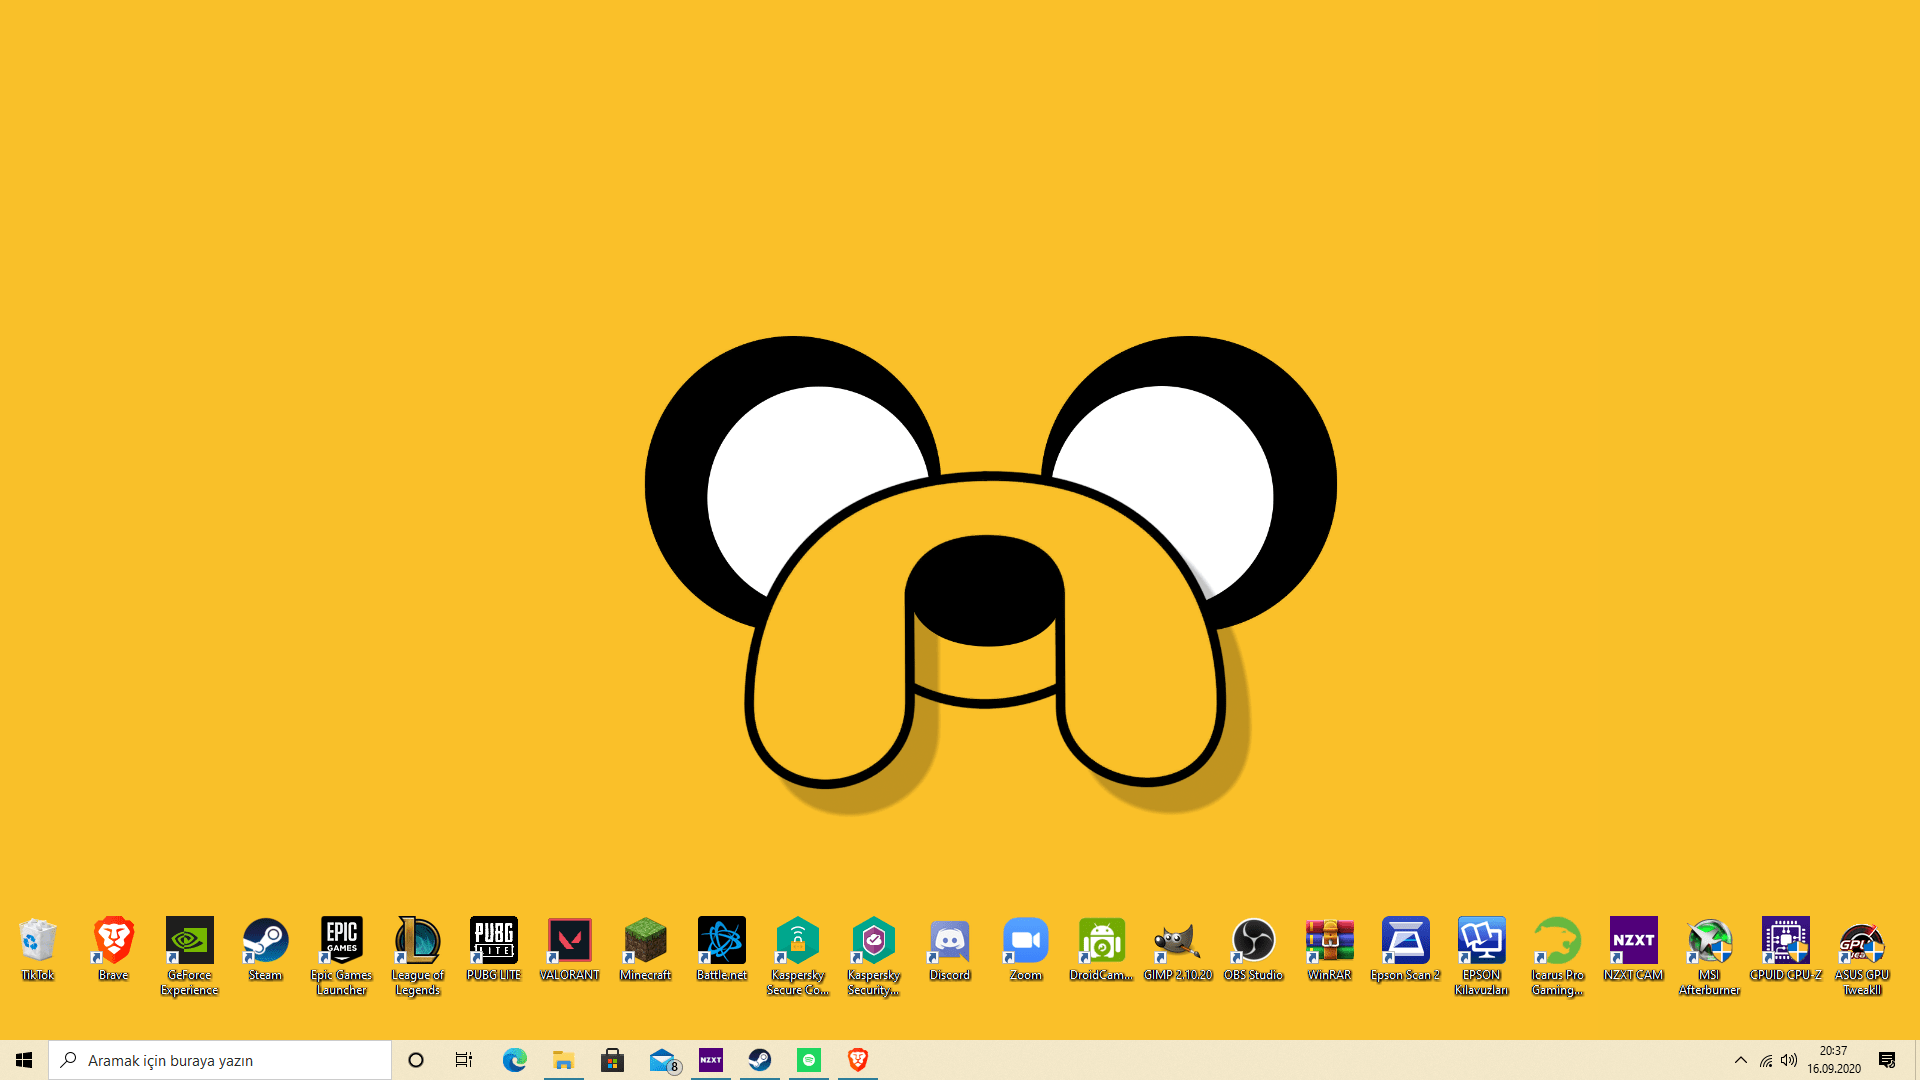Expand the hidden system tray icons chevron

click(1740, 1060)
